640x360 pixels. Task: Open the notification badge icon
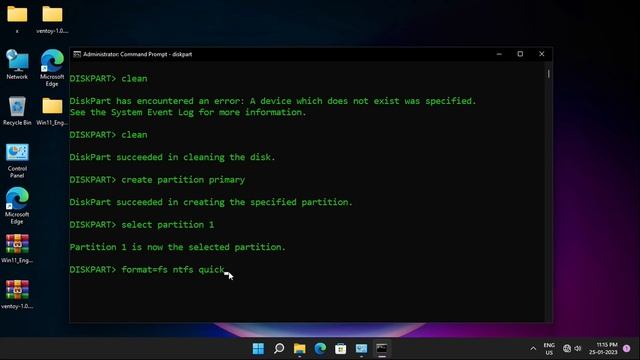click(x=627, y=348)
